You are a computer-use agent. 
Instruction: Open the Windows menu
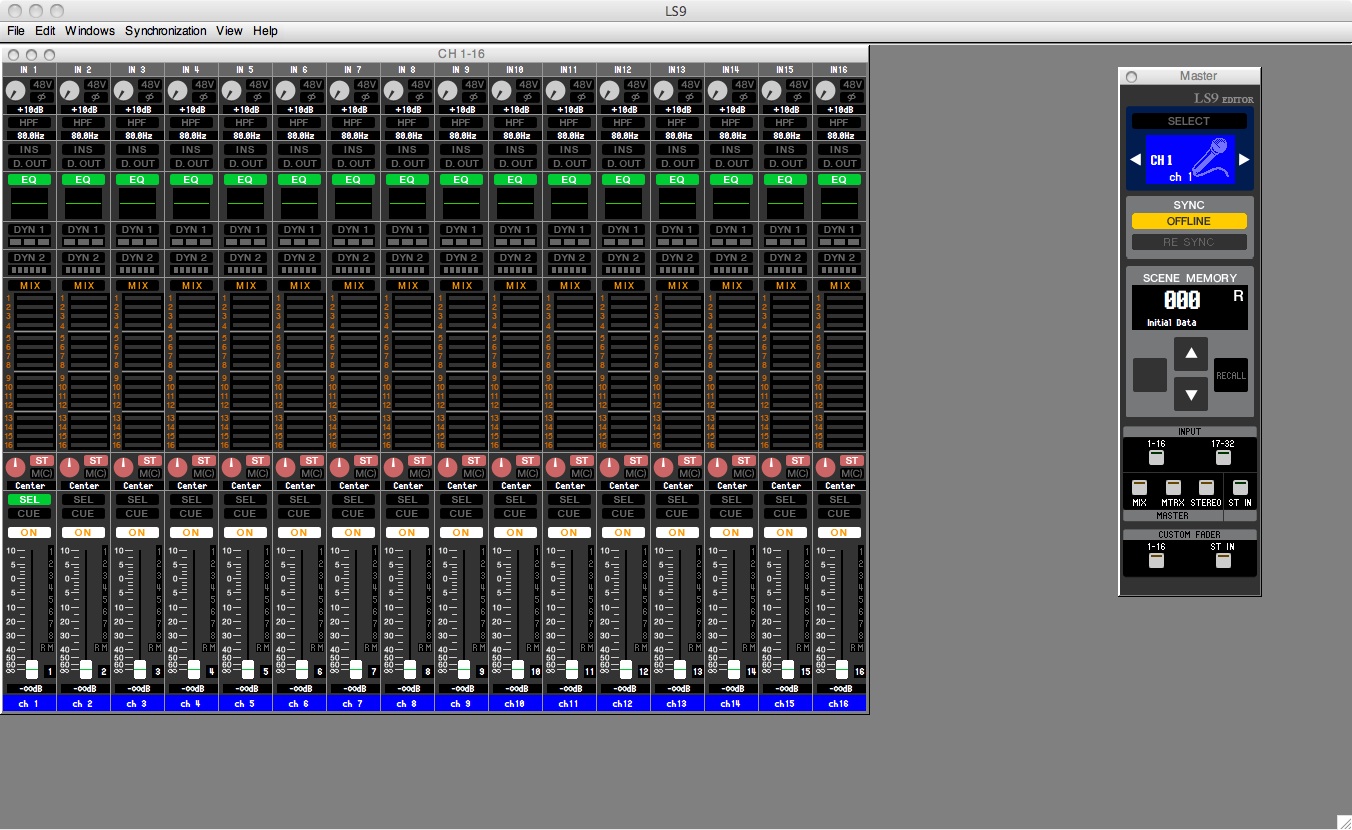tap(90, 31)
